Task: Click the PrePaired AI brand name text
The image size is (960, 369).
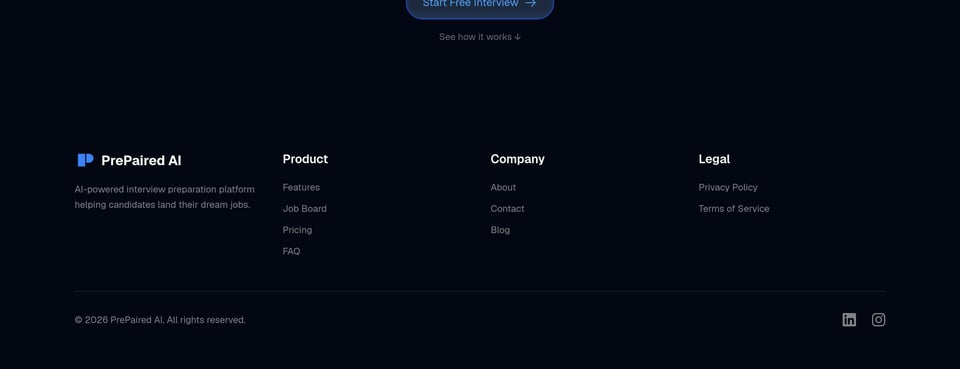Action: [141, 160]
